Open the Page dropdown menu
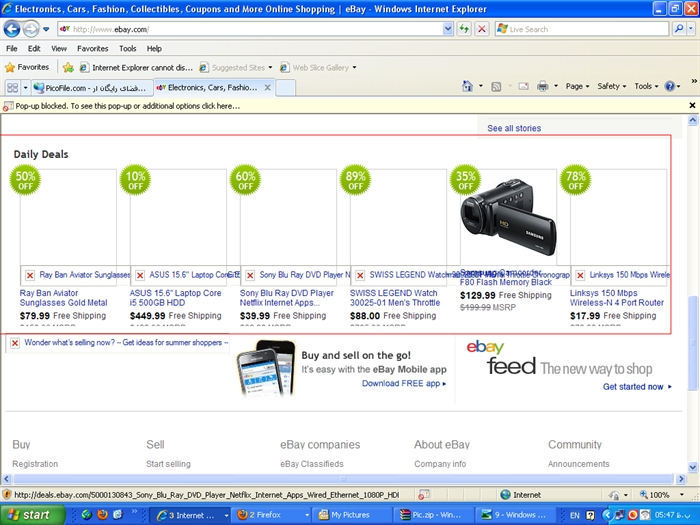The width and height of the screenshot is (700, 525). pos(577,87)
